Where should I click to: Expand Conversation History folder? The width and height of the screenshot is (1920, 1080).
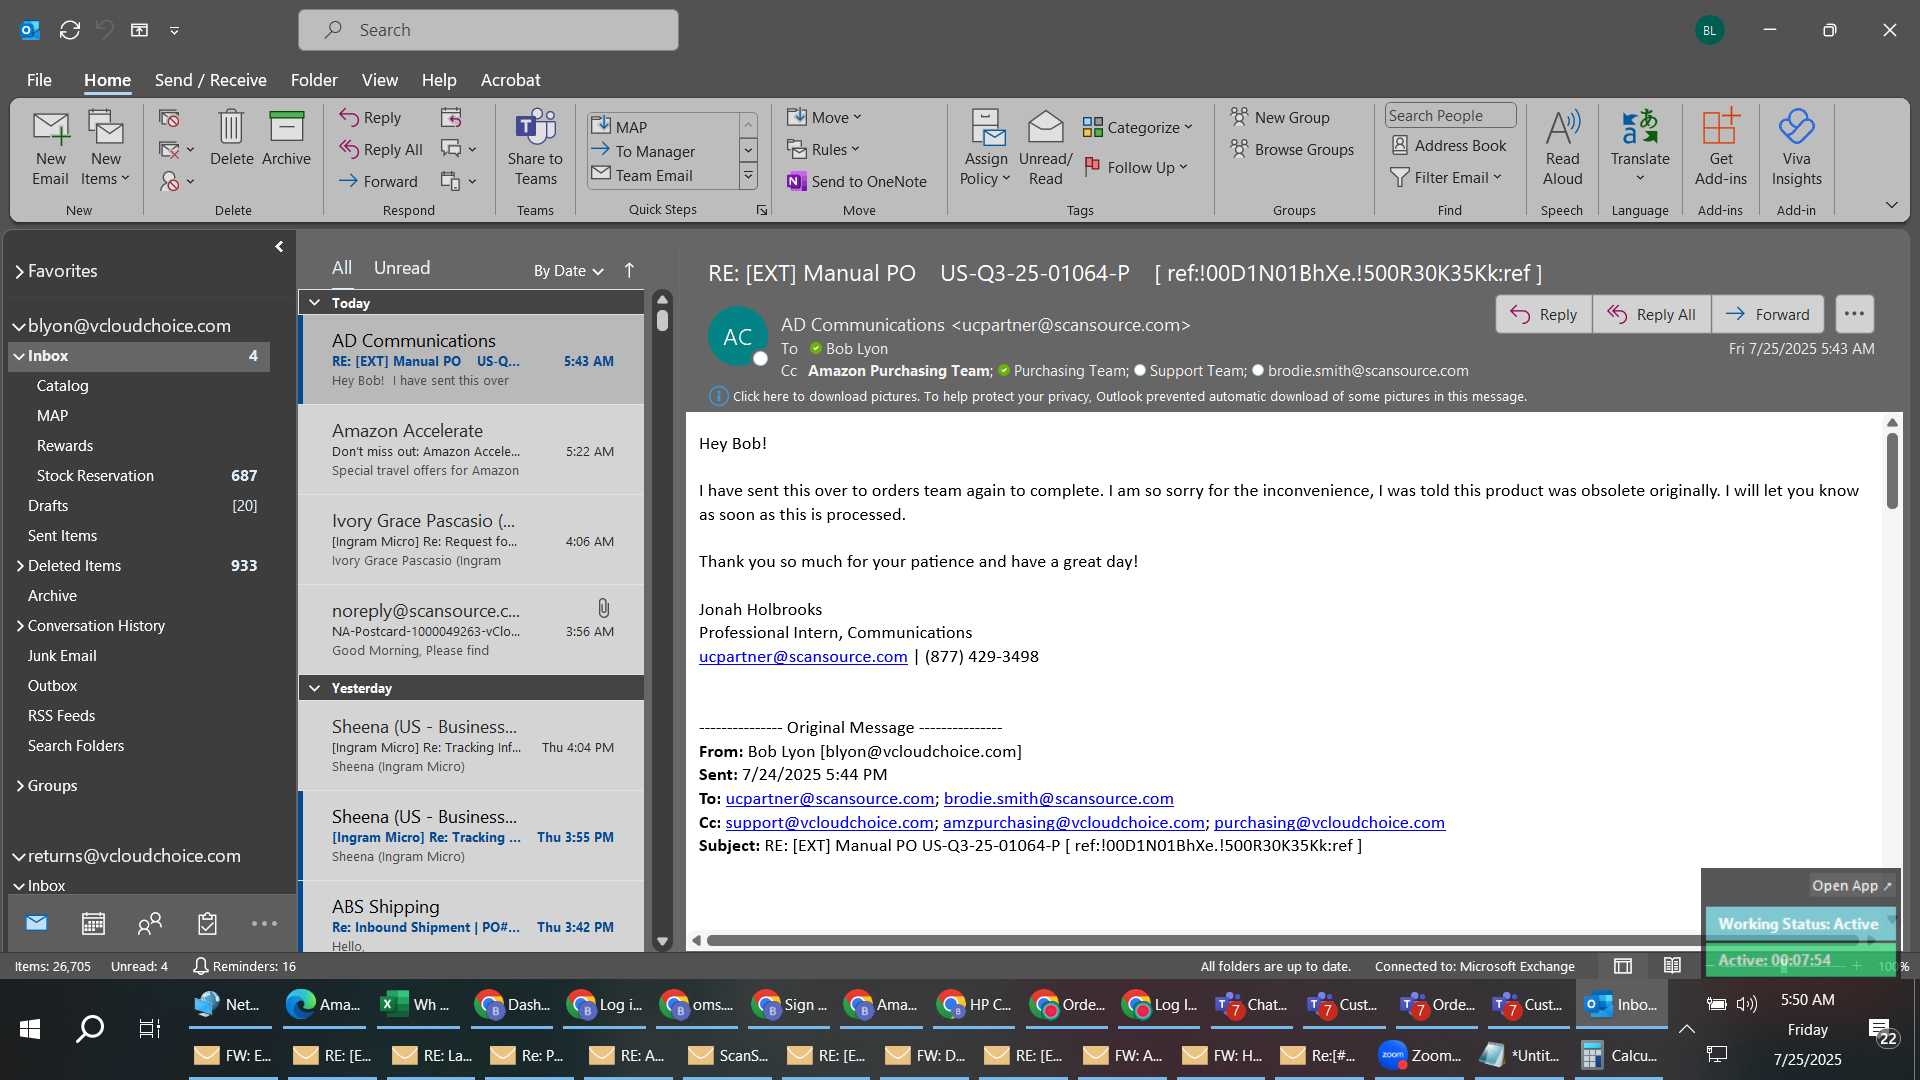point(19,626)
